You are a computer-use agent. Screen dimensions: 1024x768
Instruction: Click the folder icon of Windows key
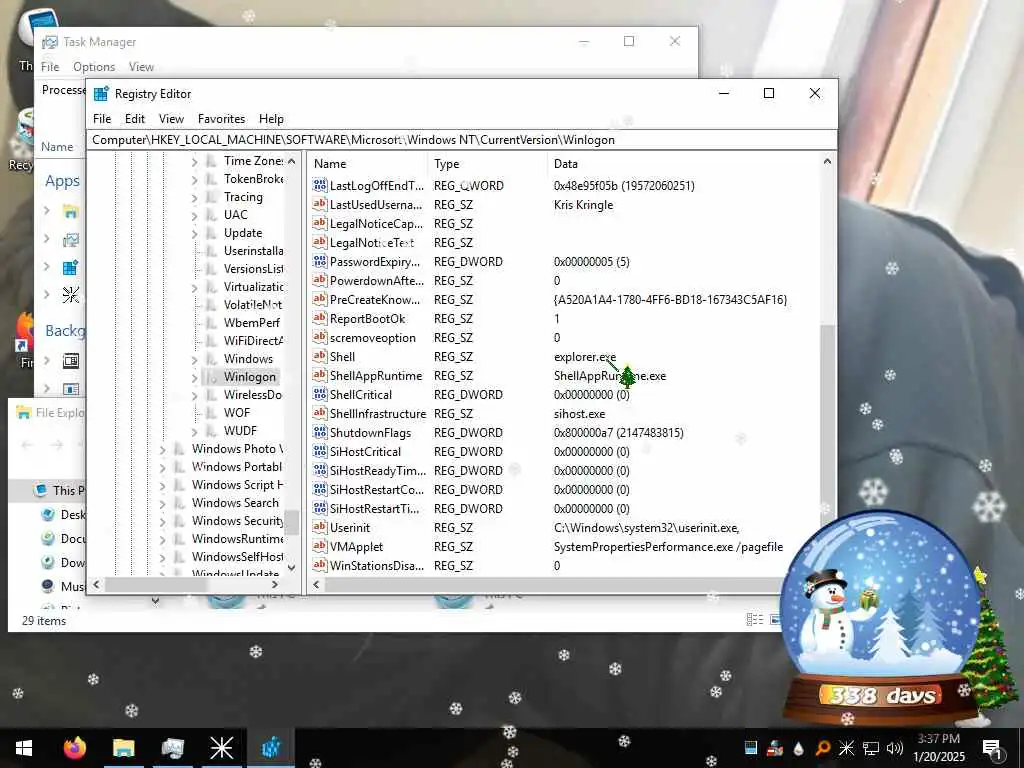coord(211,359)
